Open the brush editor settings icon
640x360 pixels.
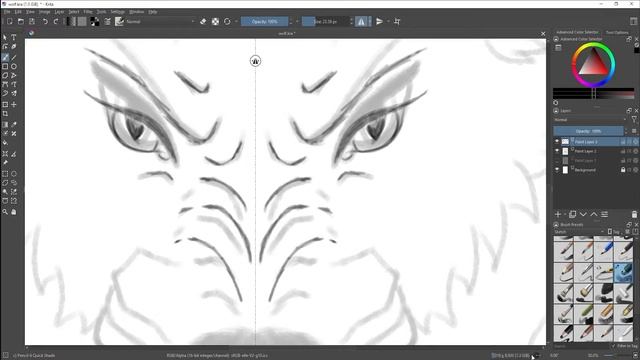[108, 22]
